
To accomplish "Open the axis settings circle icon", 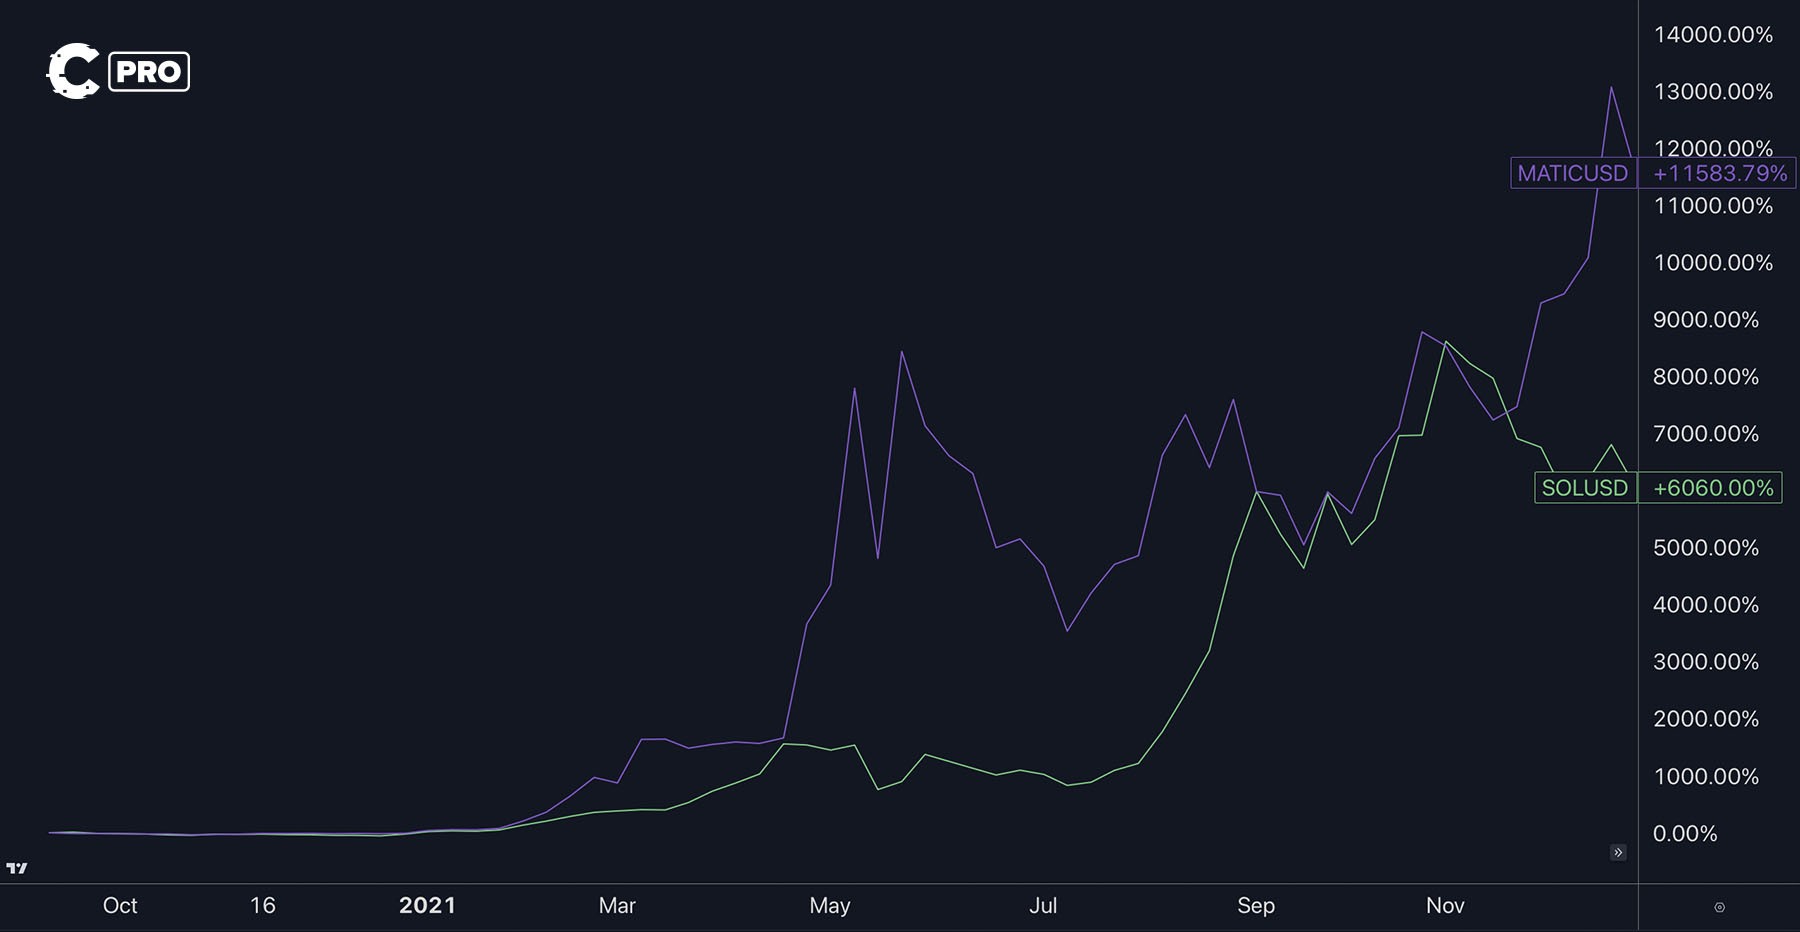I will point(1719,907).
